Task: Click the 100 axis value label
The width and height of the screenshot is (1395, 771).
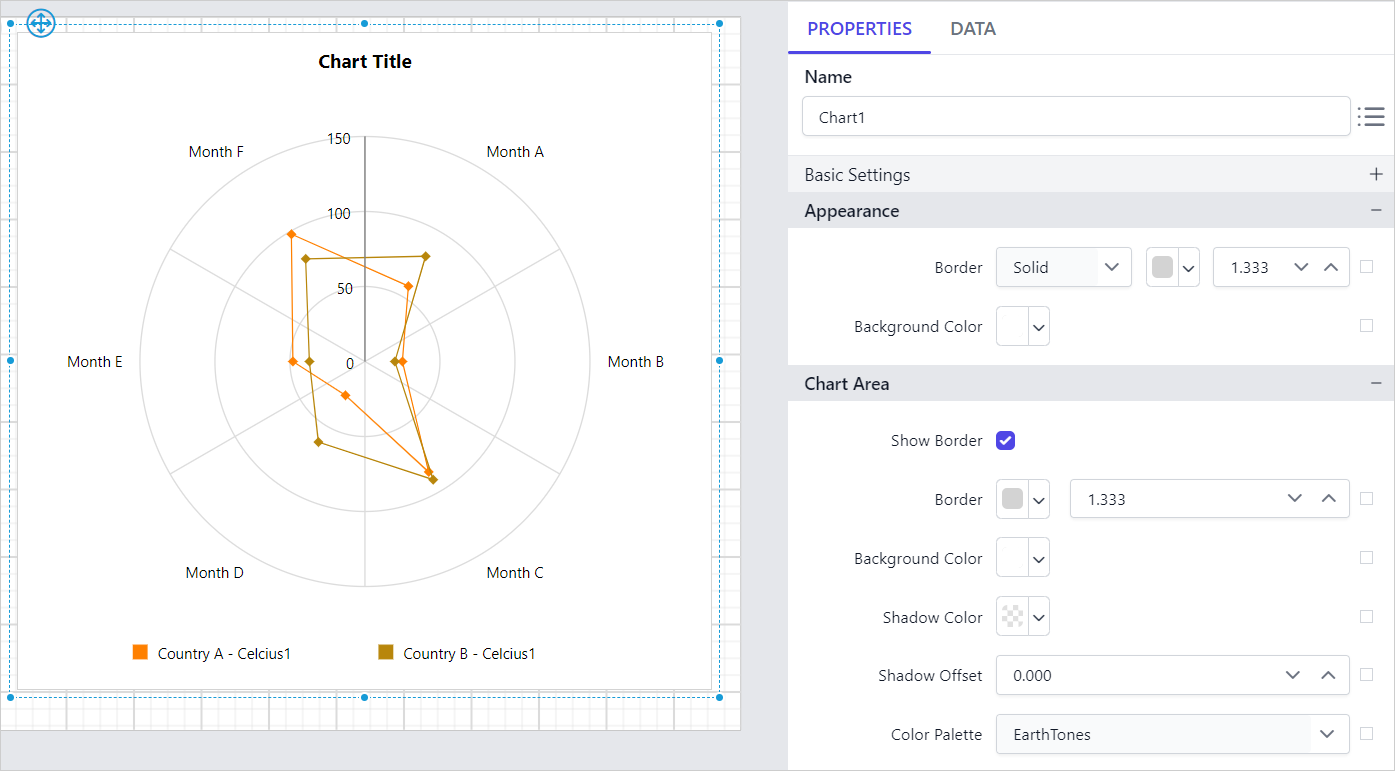Action: pos(339,213)
